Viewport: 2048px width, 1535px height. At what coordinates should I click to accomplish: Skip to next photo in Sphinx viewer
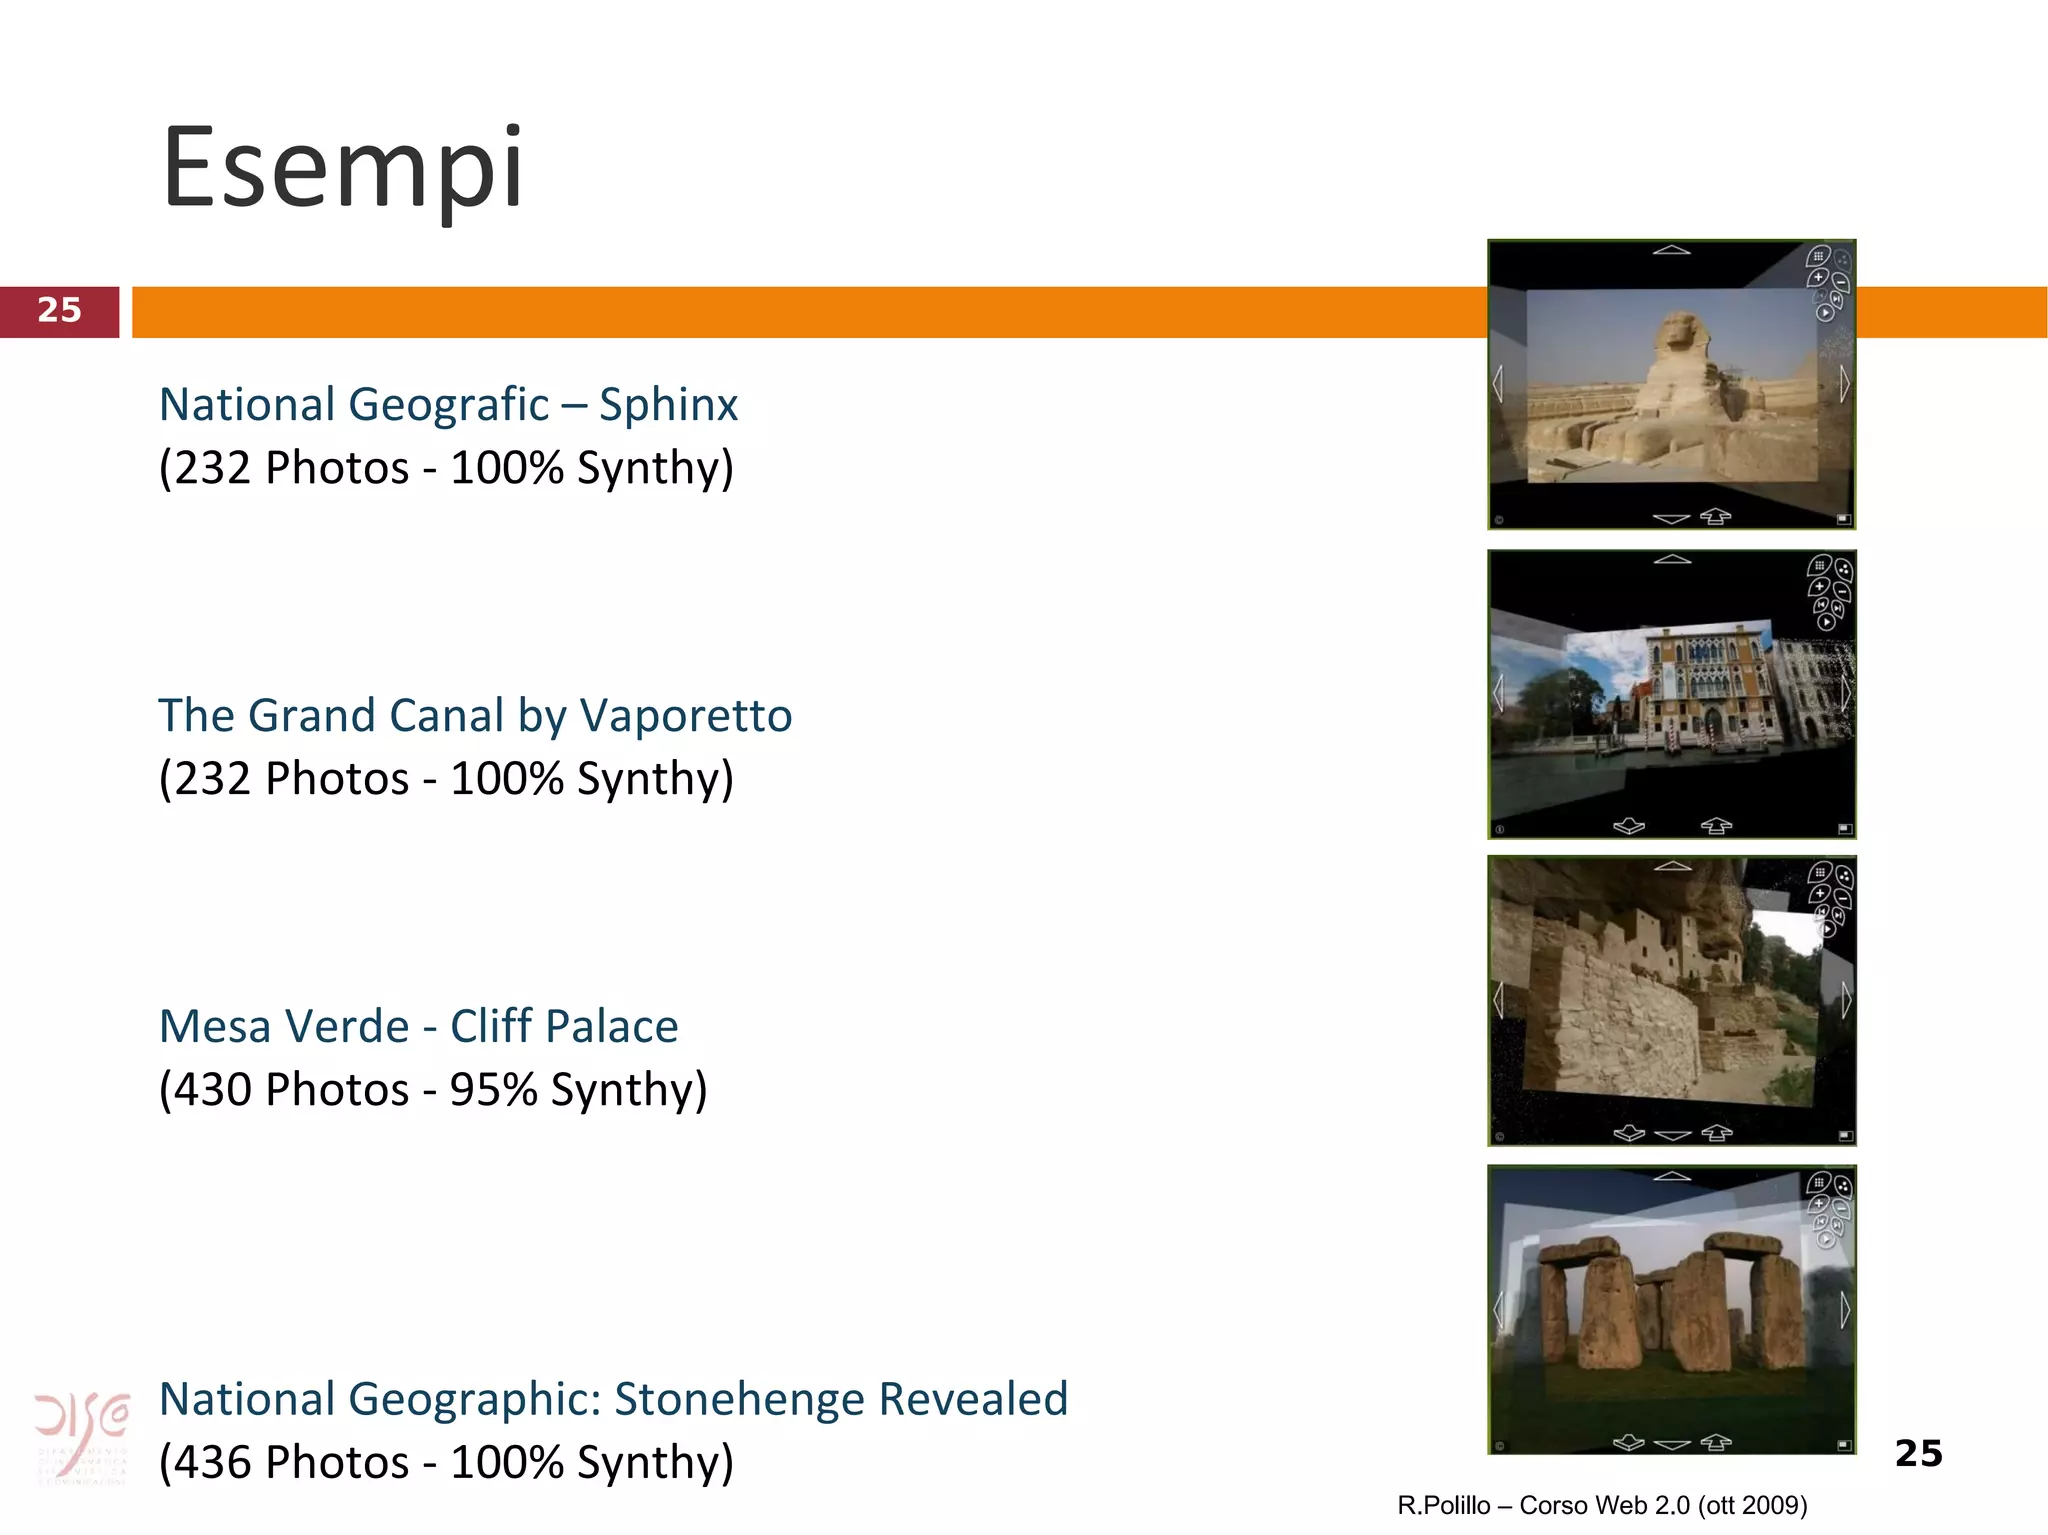(1836, 299)
